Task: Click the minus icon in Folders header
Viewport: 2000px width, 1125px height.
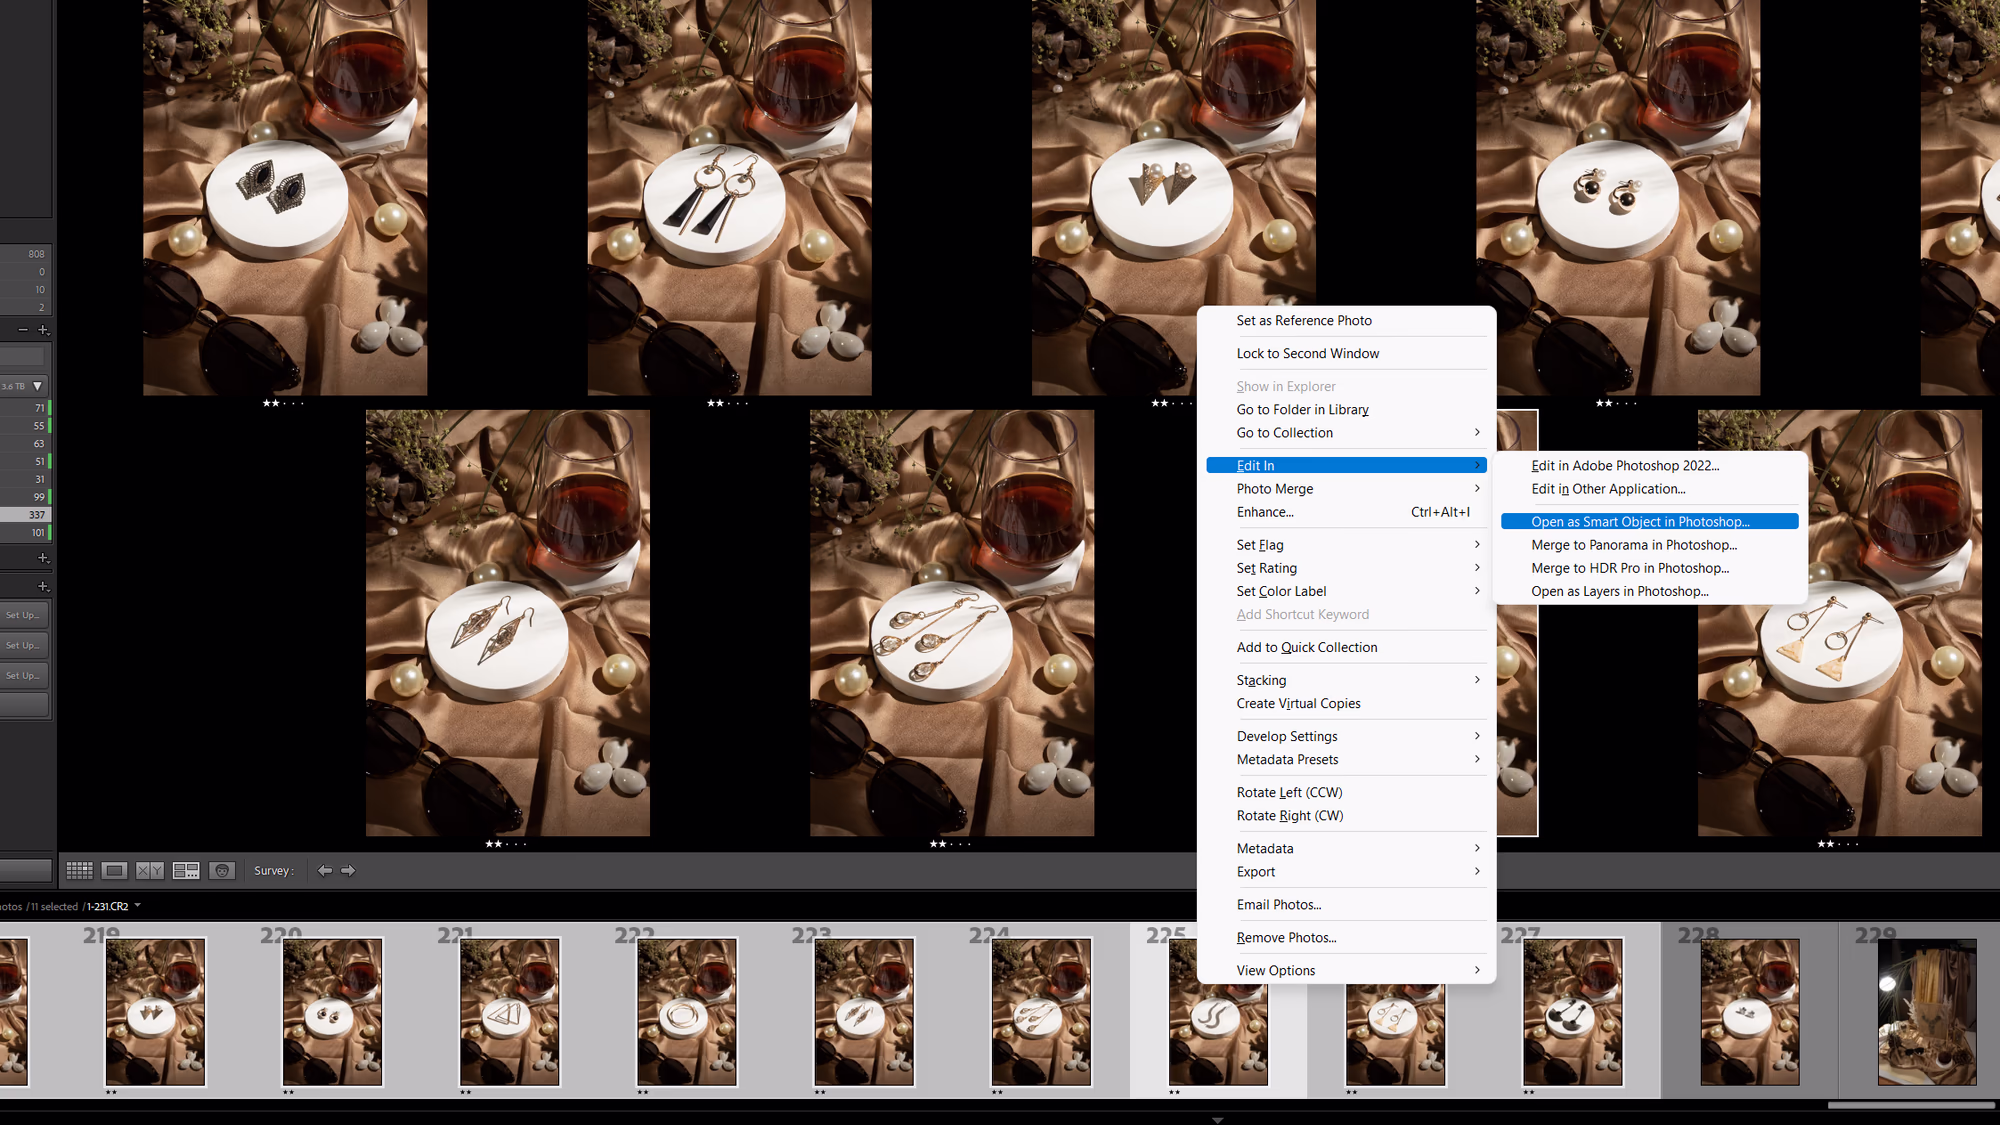Action: (22, 330)
